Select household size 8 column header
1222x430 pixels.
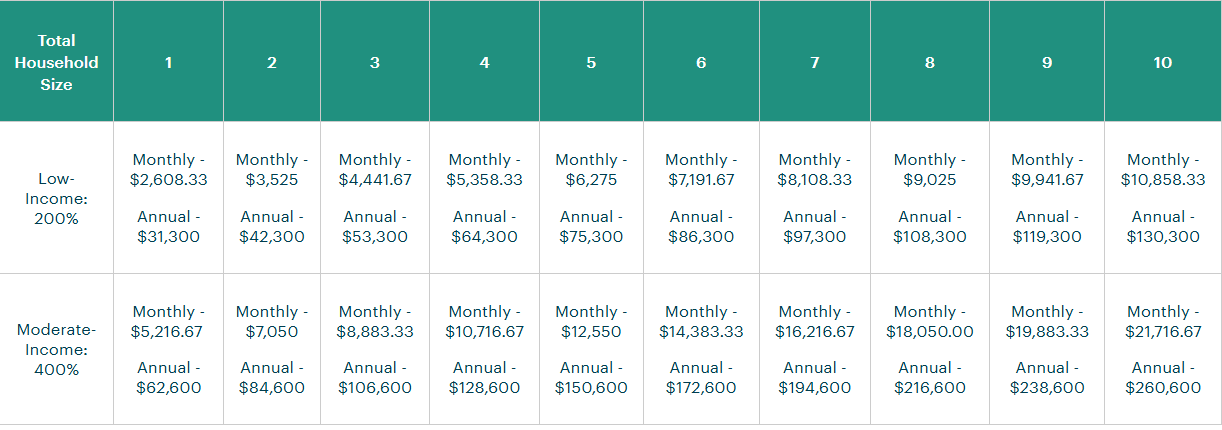point(930,62)
